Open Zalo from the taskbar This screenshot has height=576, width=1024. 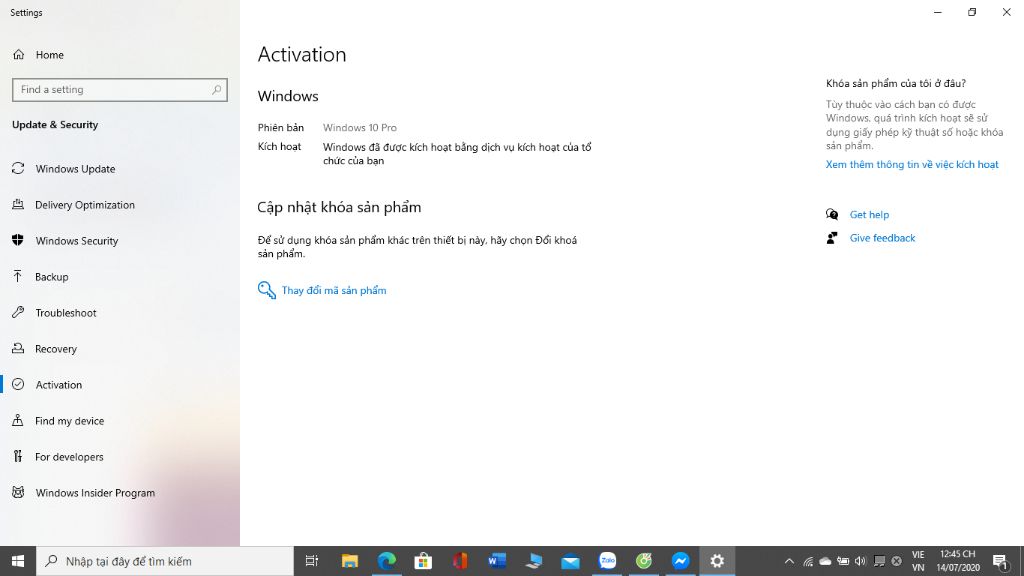(607, 561)
